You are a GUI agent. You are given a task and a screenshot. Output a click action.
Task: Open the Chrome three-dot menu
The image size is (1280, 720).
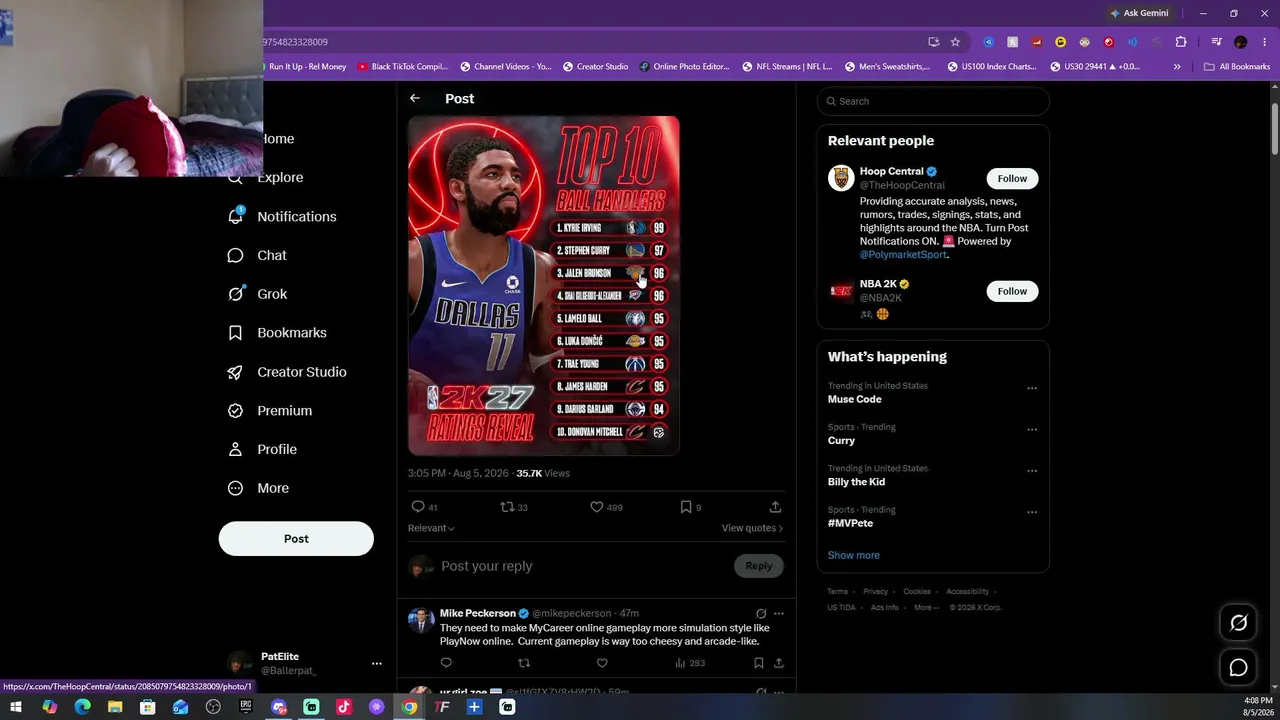tap(1264, 42)
